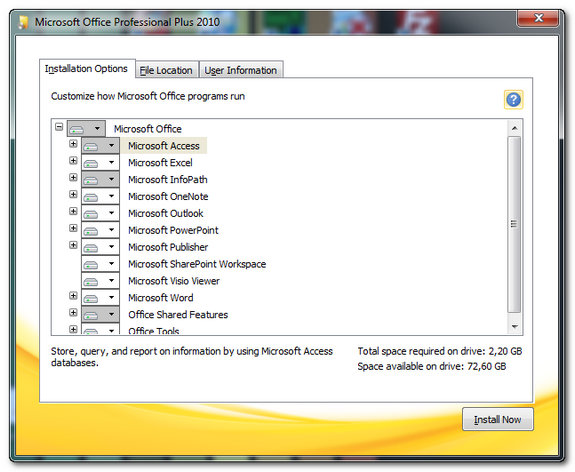Click the Install Now button

[x=498, y=419]
